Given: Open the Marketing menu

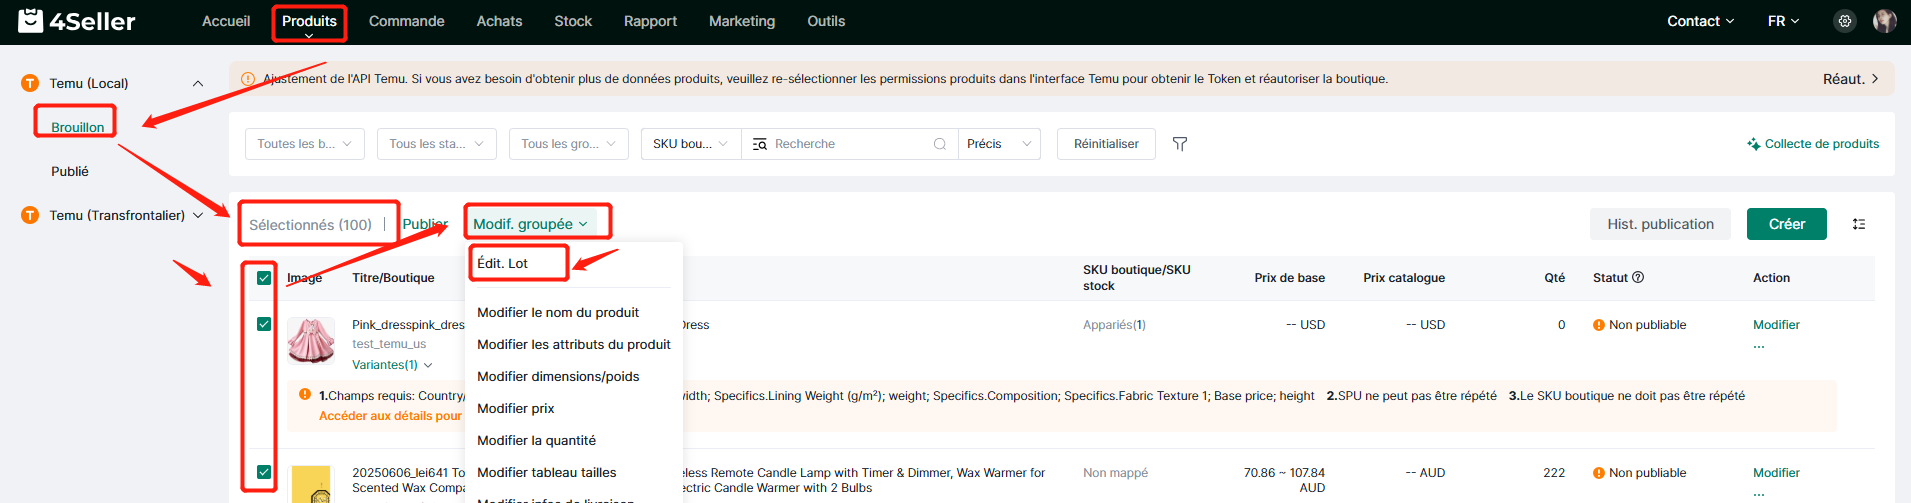Looking at the screenshot, I should pos(742,21).
